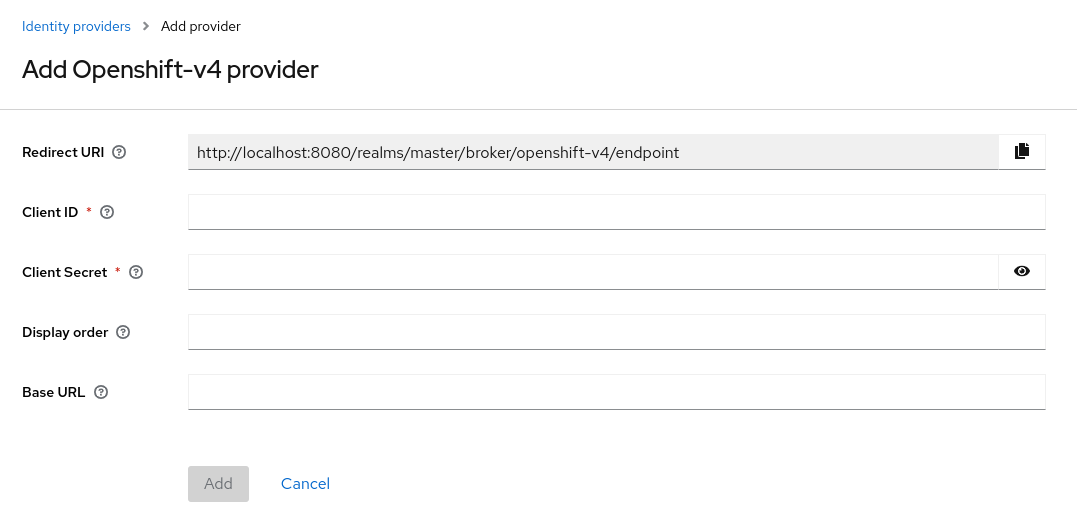The image size is (1077, 527).
Task: Open the Base URL help icon
Action: pos(101,392)
